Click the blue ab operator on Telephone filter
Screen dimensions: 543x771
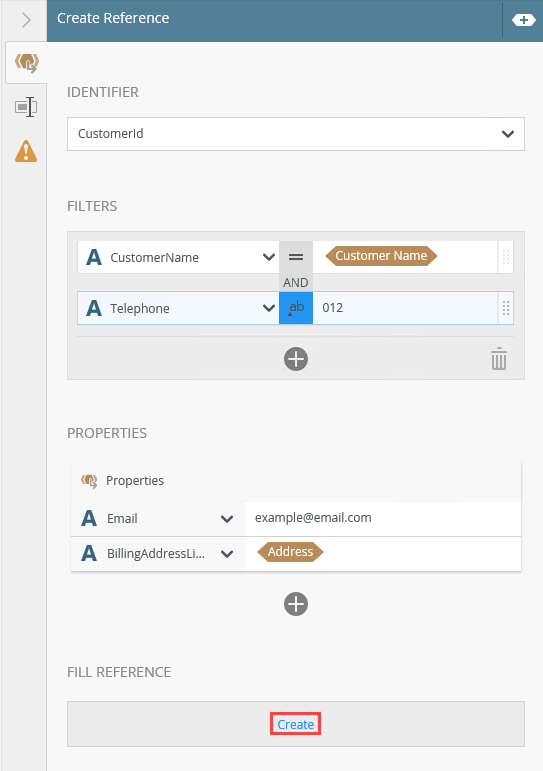tap(296, 308)
